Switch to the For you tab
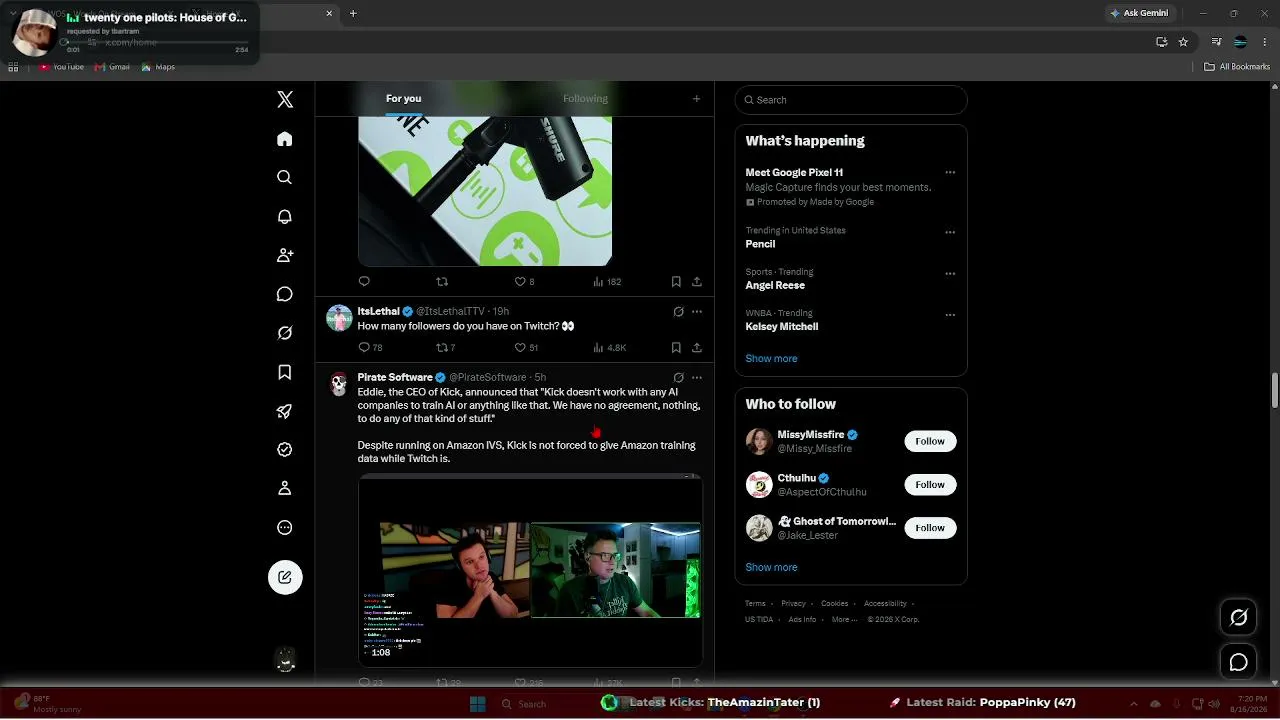This screenshot has width=1280, height=720. 403,99
